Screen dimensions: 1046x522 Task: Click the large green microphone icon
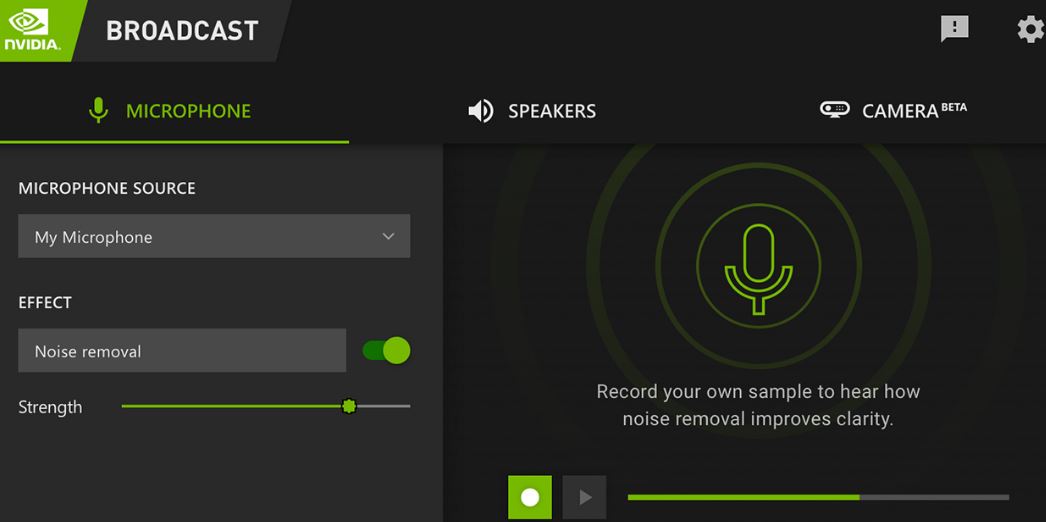[758, 269]
